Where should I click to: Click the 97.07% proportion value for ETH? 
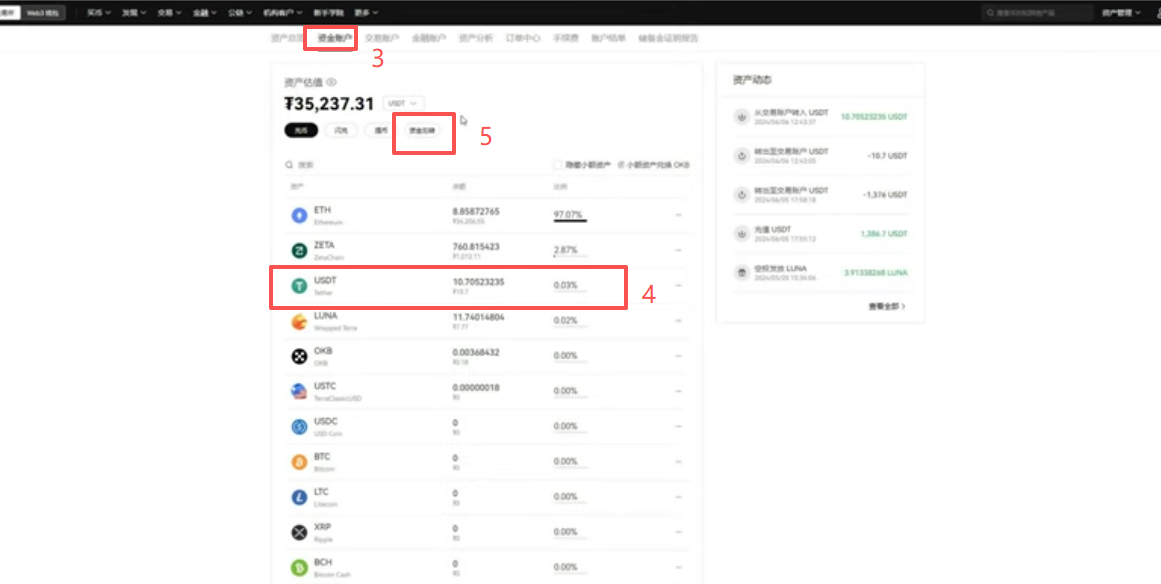pos(568,215)
